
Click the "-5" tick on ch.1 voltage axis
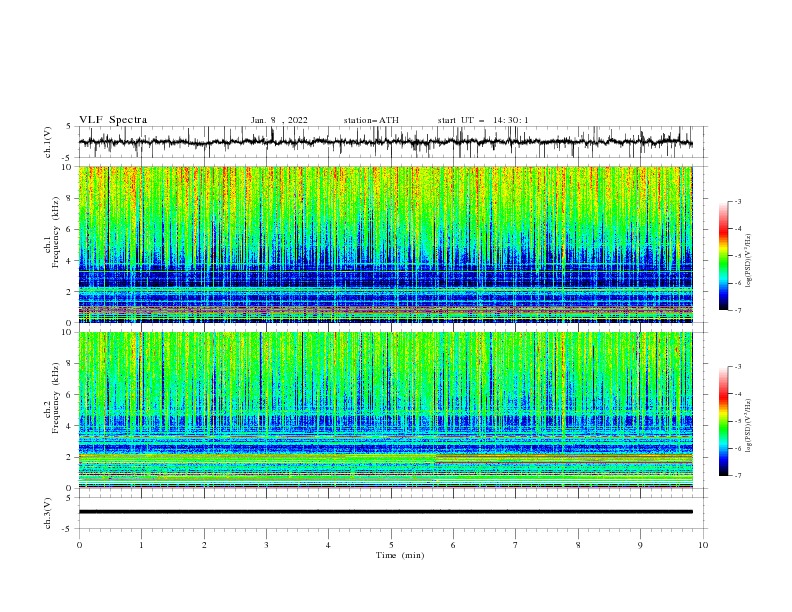tap(68, 158)
